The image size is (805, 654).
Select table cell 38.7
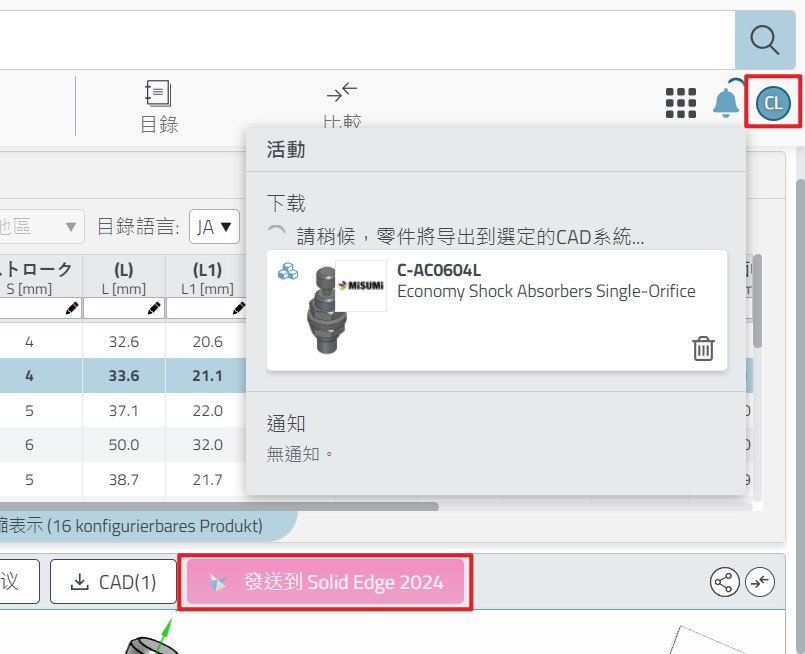tap(124, 479)
